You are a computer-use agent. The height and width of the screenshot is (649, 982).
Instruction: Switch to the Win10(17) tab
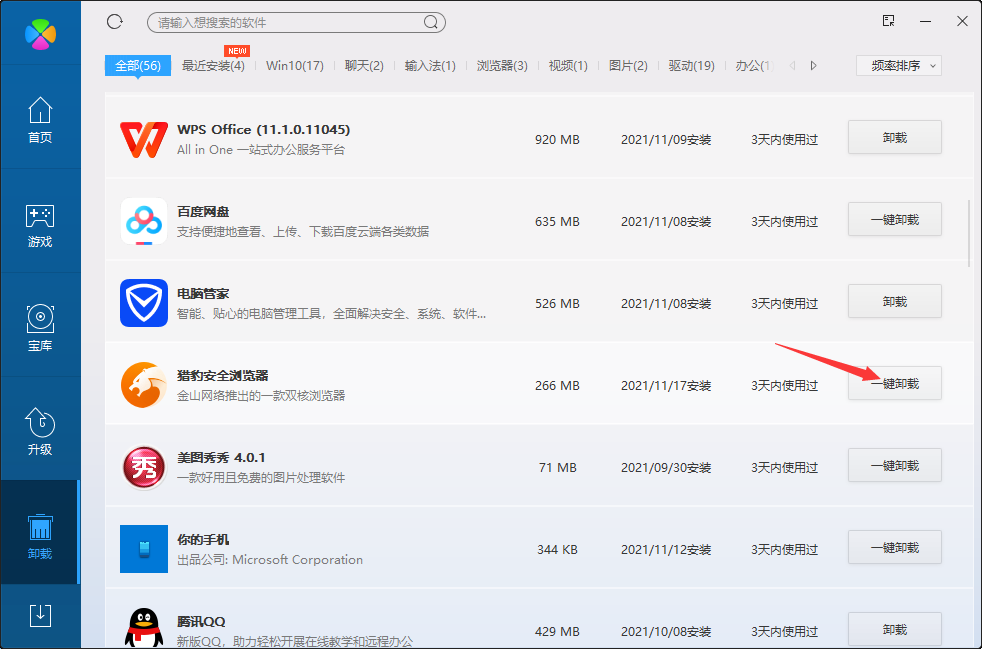(294, 66)
